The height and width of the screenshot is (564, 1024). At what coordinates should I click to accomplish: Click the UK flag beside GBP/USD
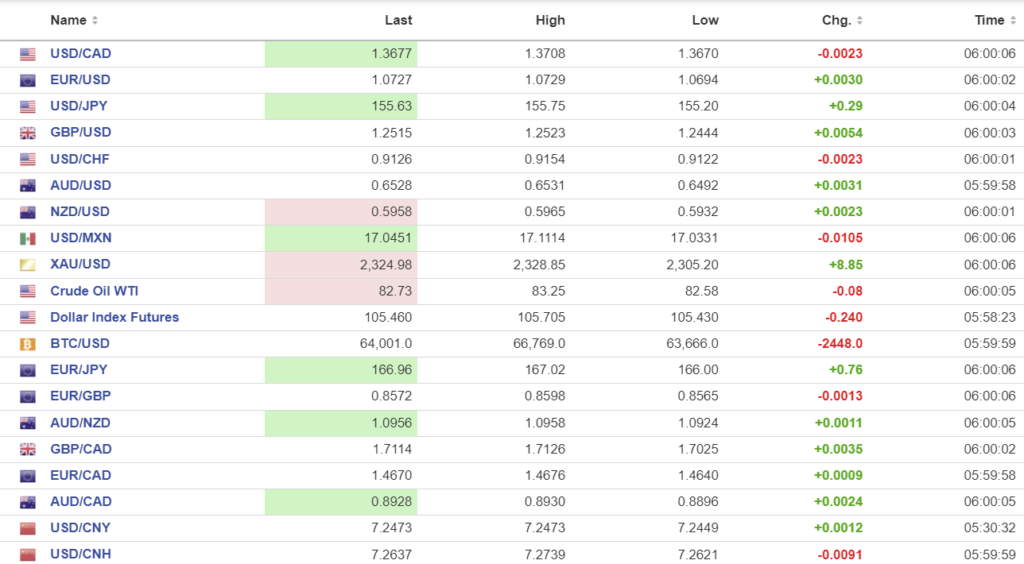28,133
